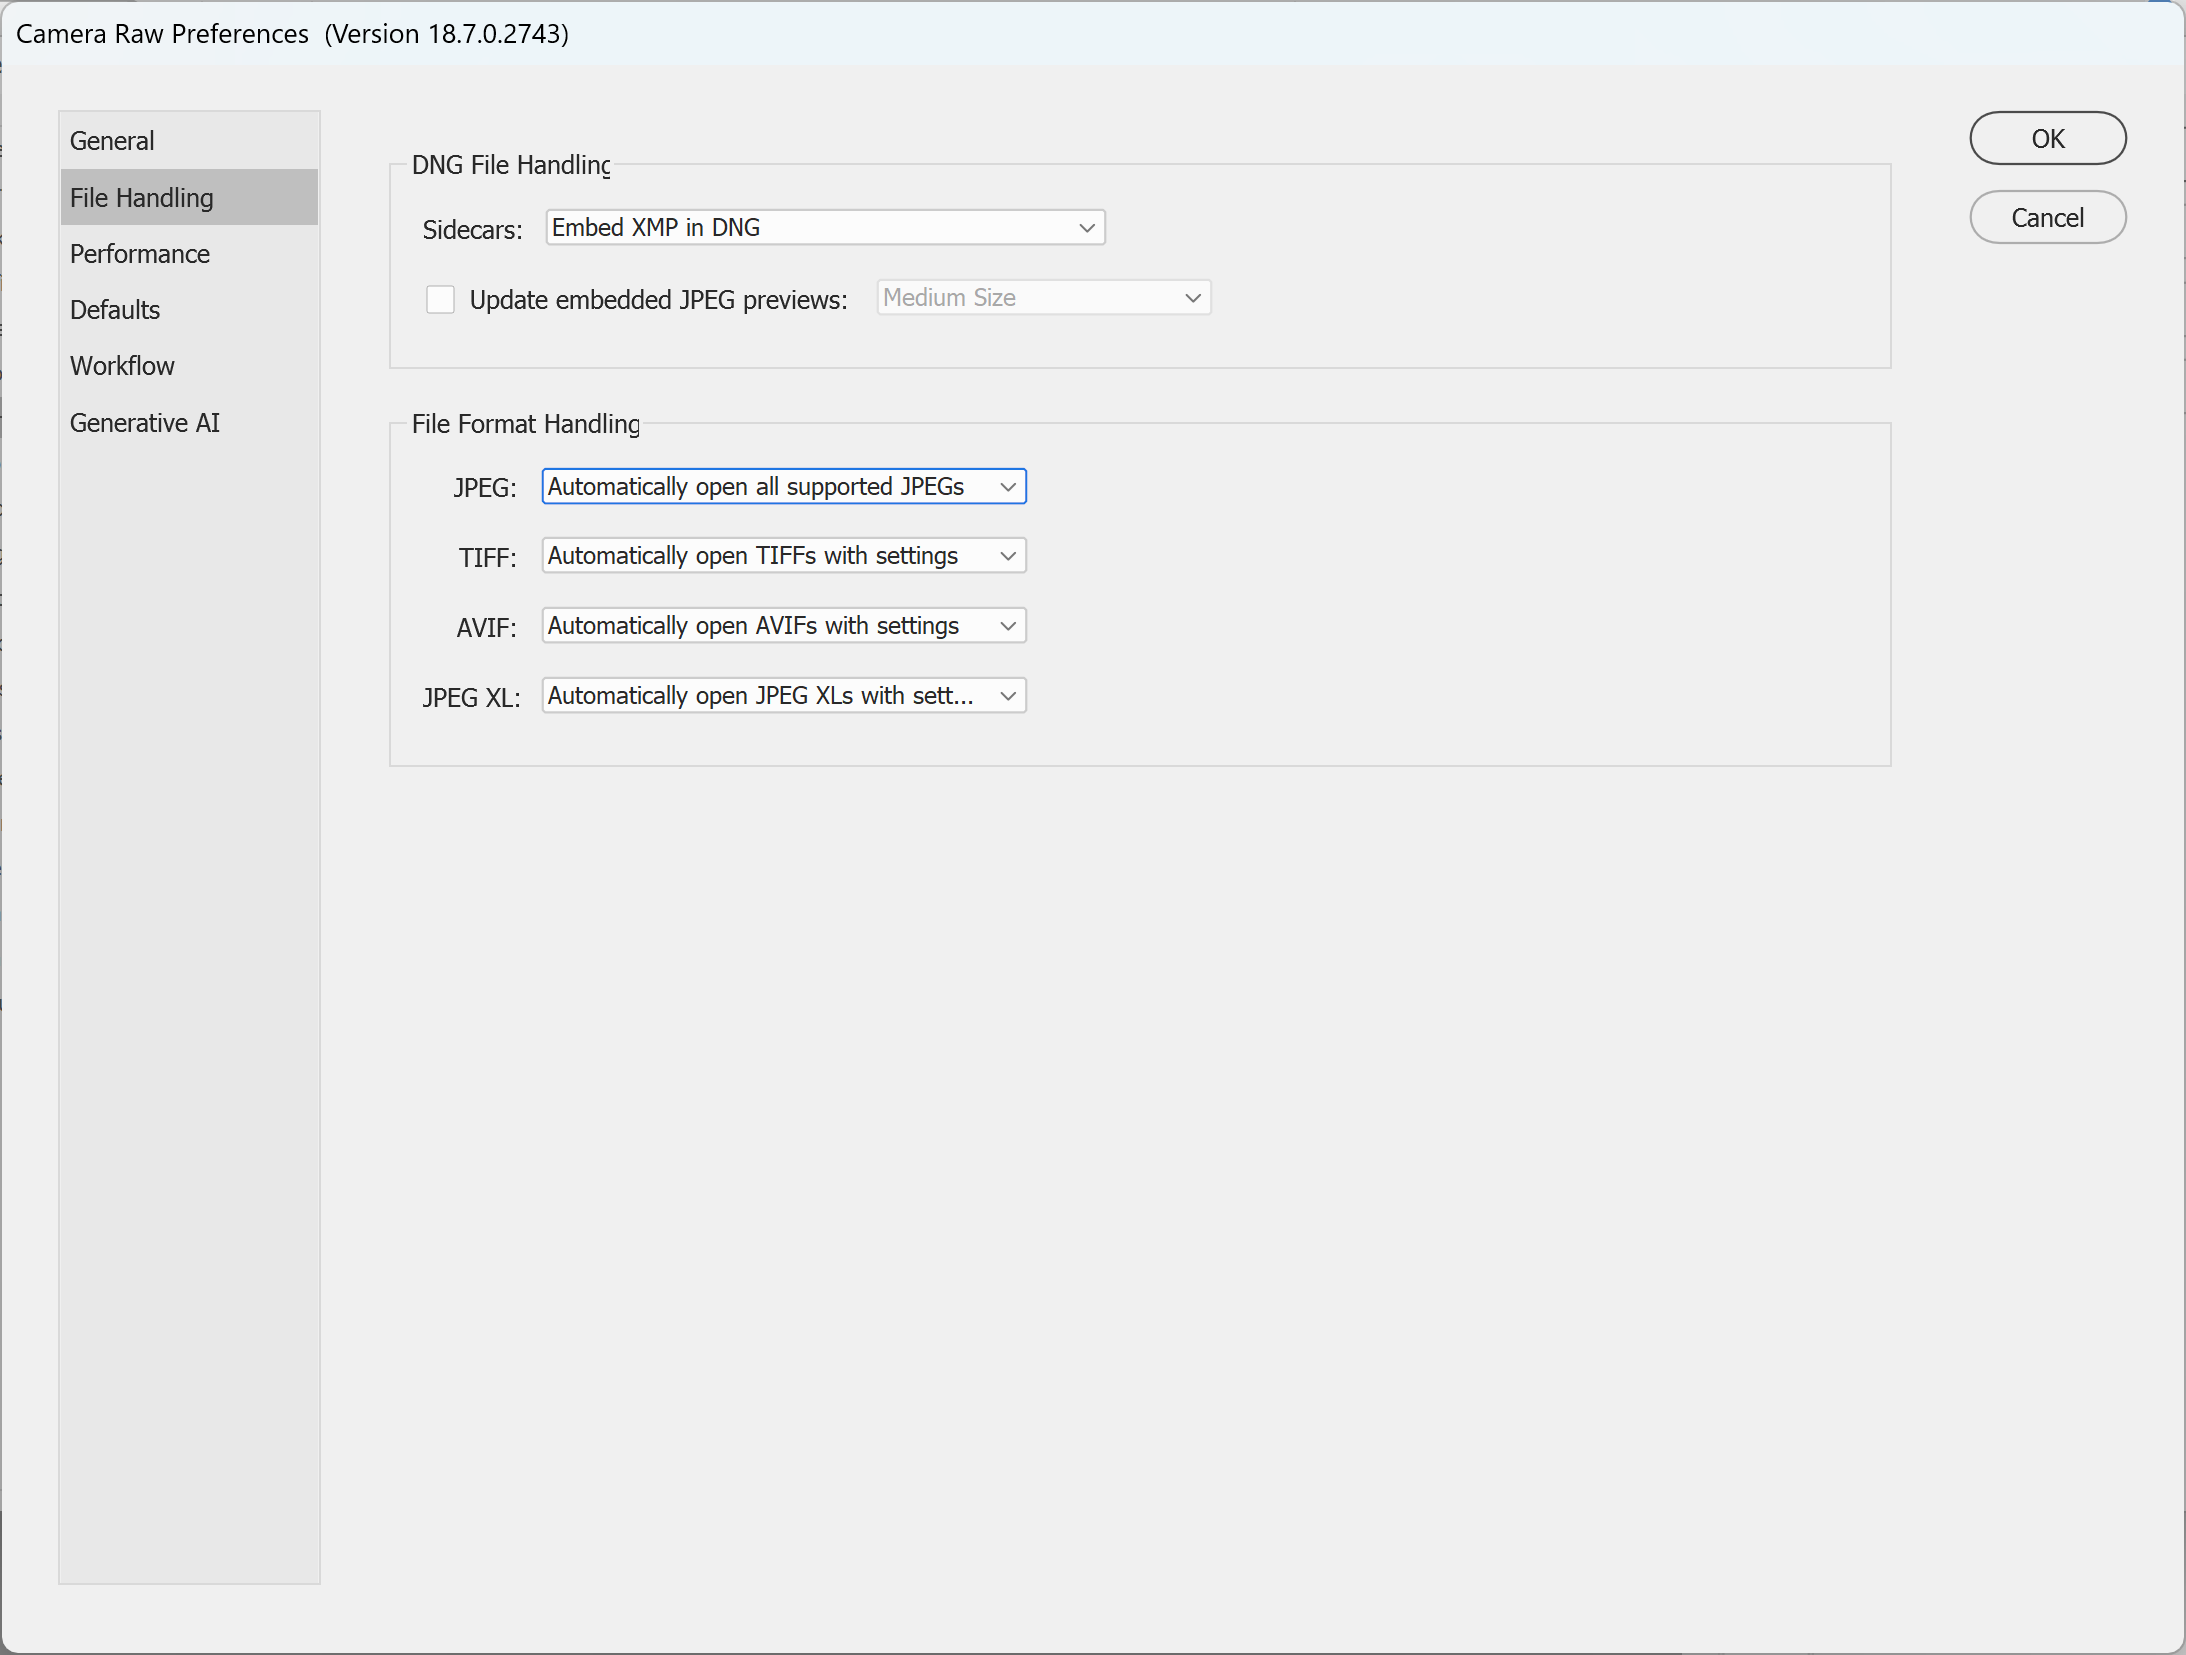Image resolution: width=2186 pixels, height=1655 pixels.
Task: Click the JPEG XL: label
Action: click(x=471, y=698)
